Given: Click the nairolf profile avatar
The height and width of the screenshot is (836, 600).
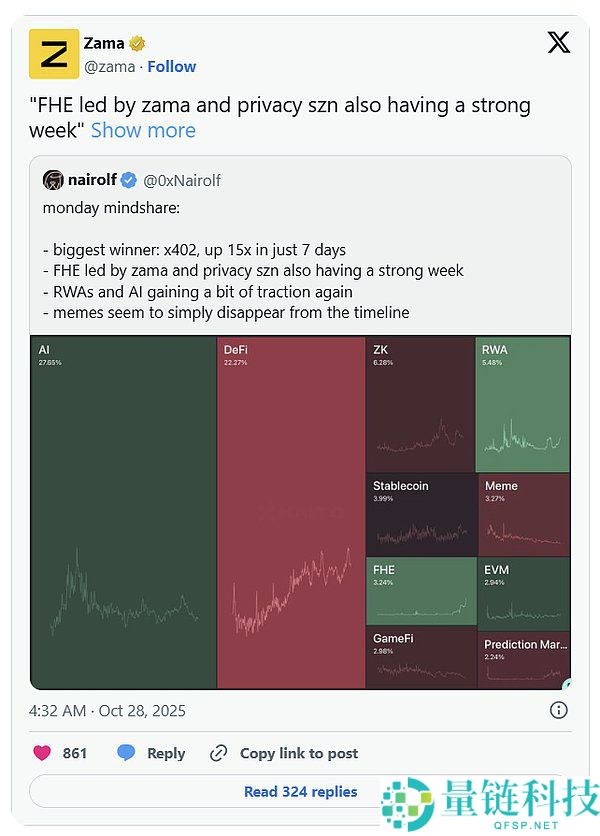Looking at the screenshot, I should click(53, 180).
